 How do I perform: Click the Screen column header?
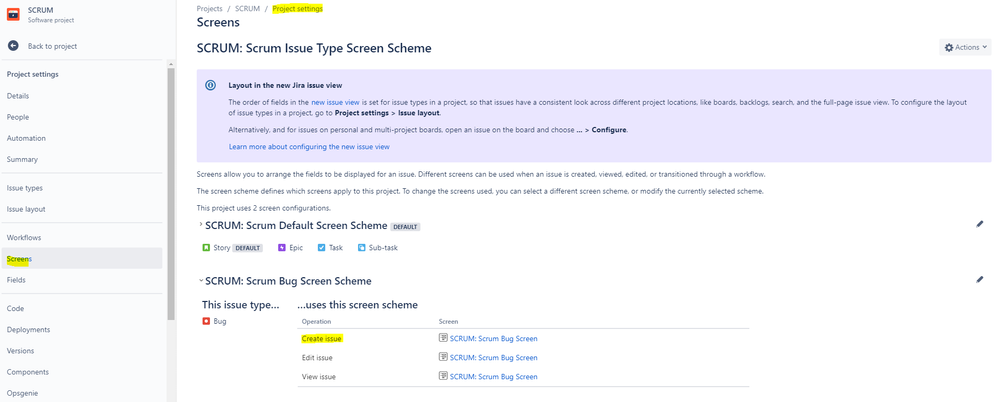pos(449,322)
